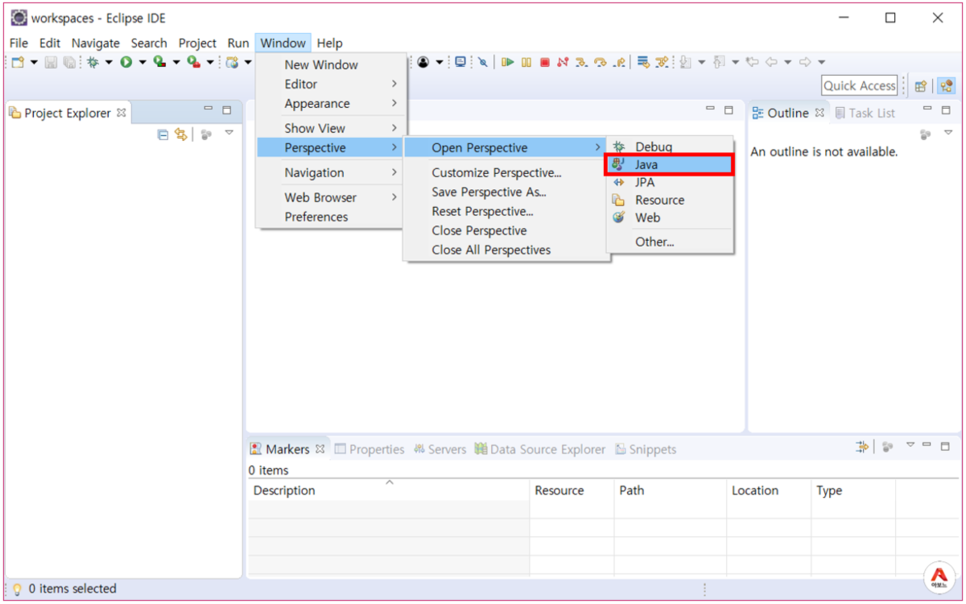Click the Step Return icon

(x=620, y=62)
